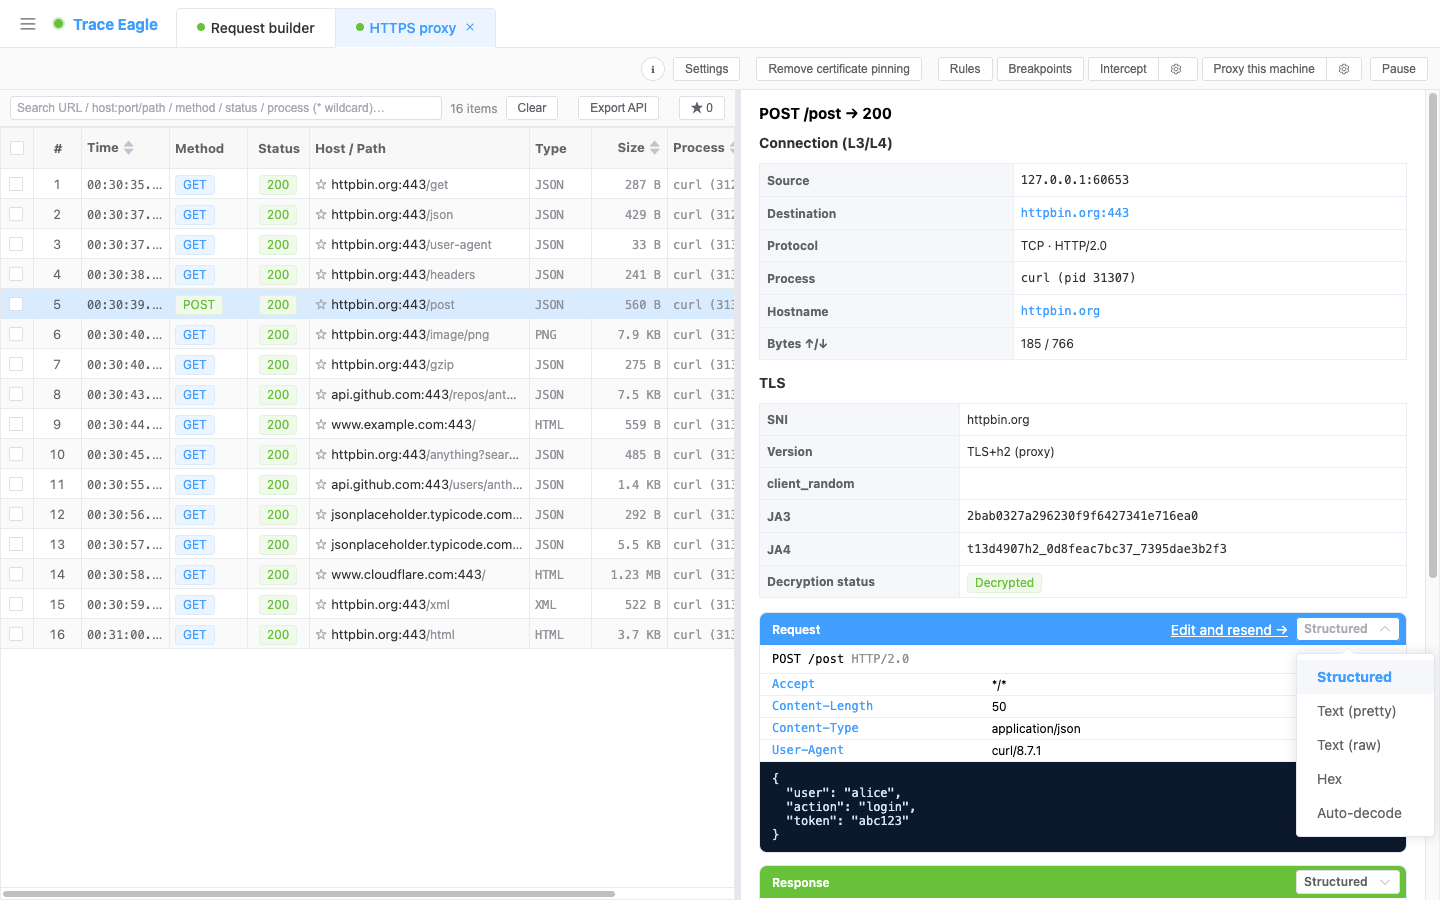This screenshot has width=1440, height=900.
Task: Click the details panel vertical scrollbar
Action: [1433, 335]
